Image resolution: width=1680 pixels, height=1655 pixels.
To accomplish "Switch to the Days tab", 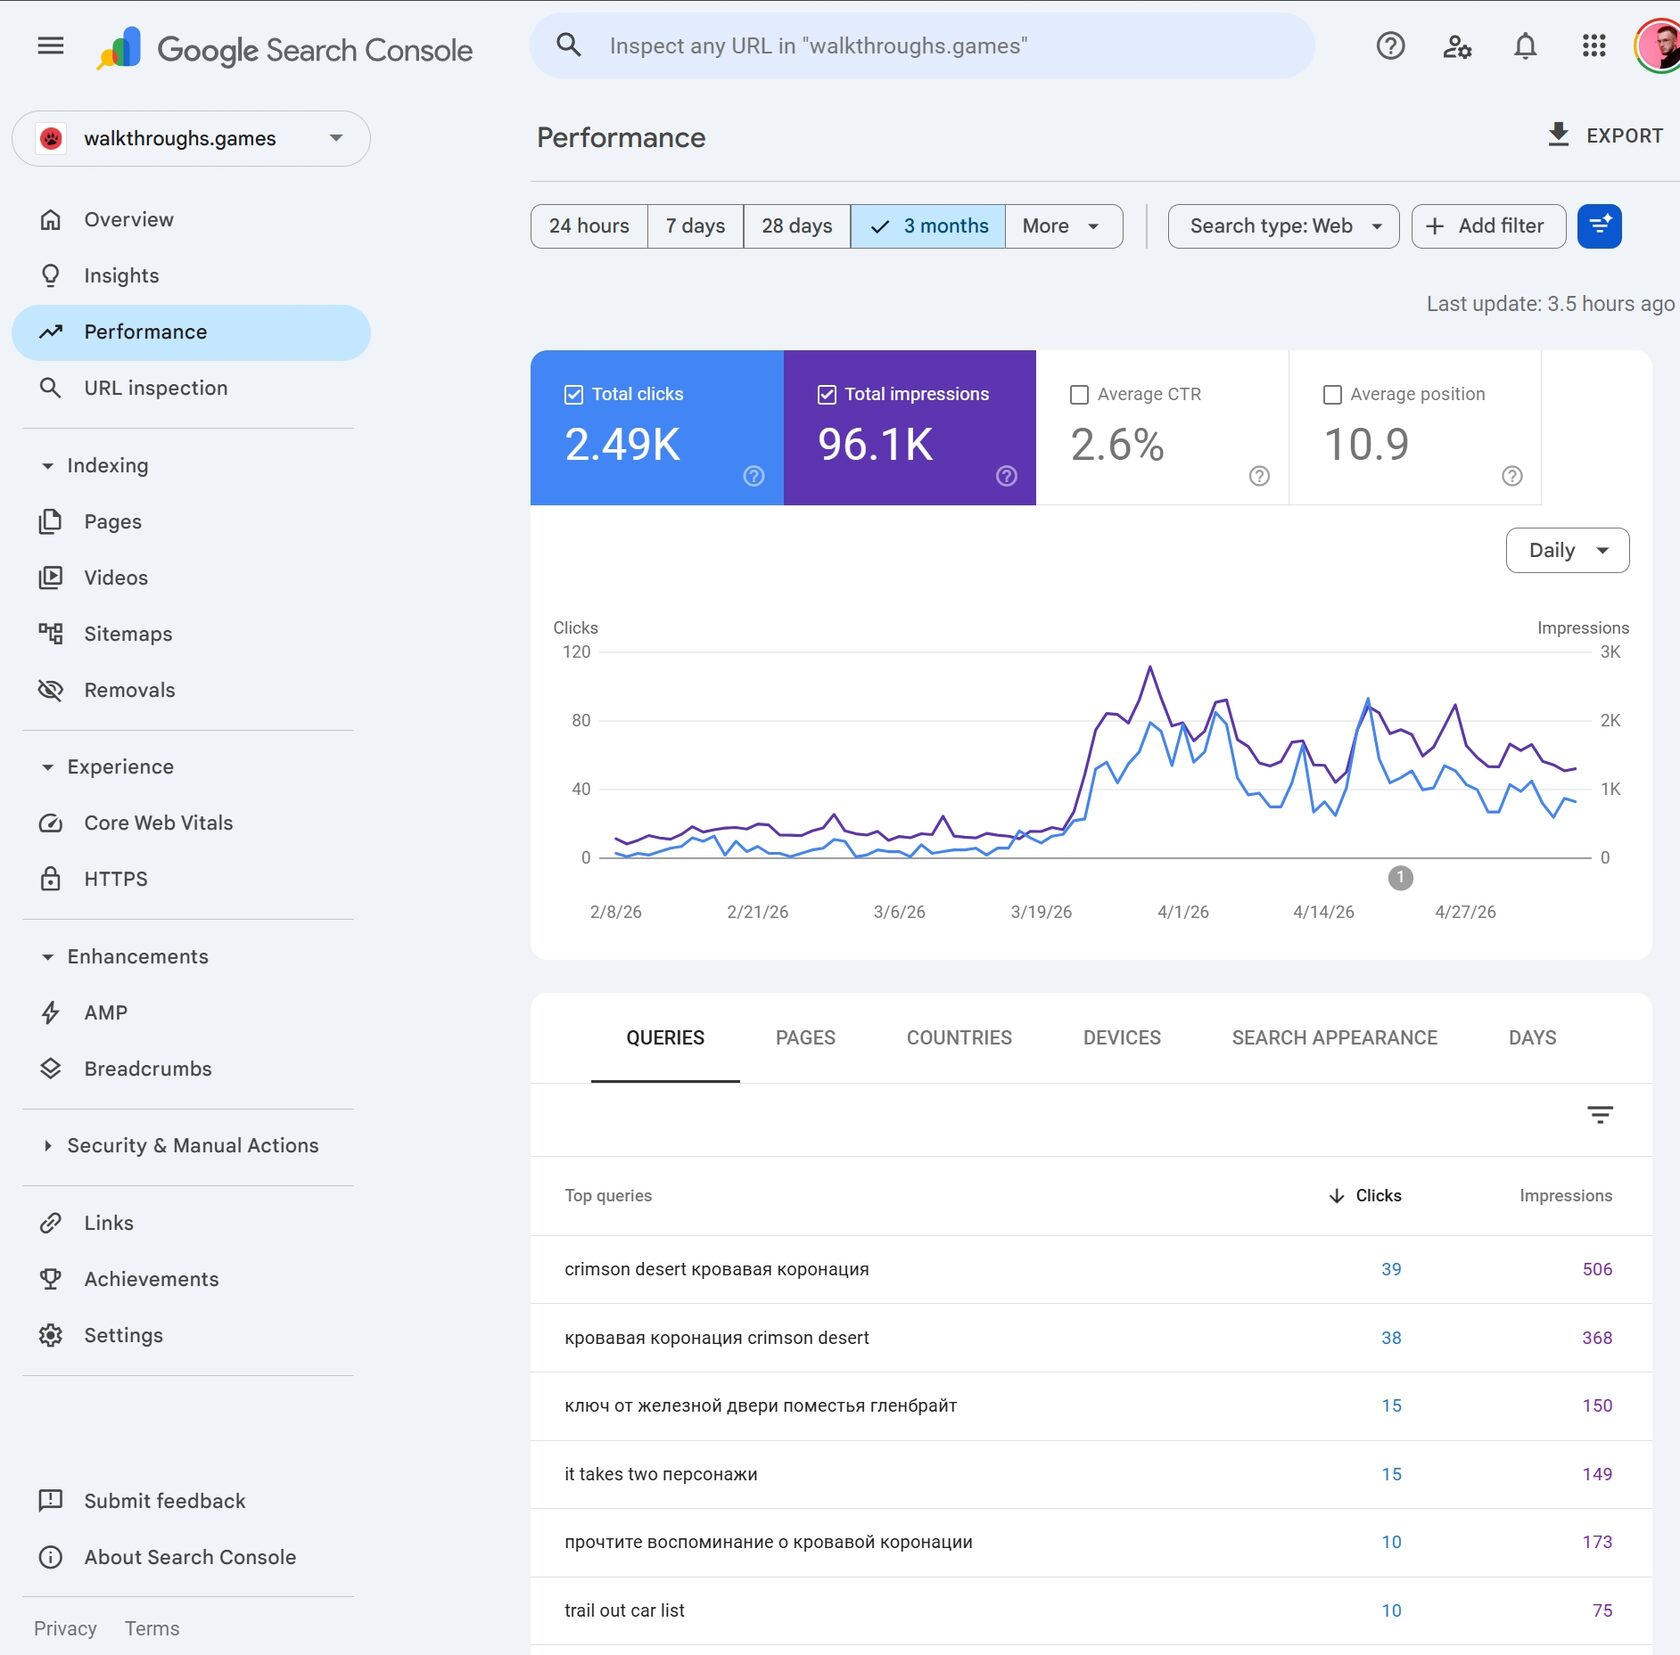I will tap(1532, 1038).
